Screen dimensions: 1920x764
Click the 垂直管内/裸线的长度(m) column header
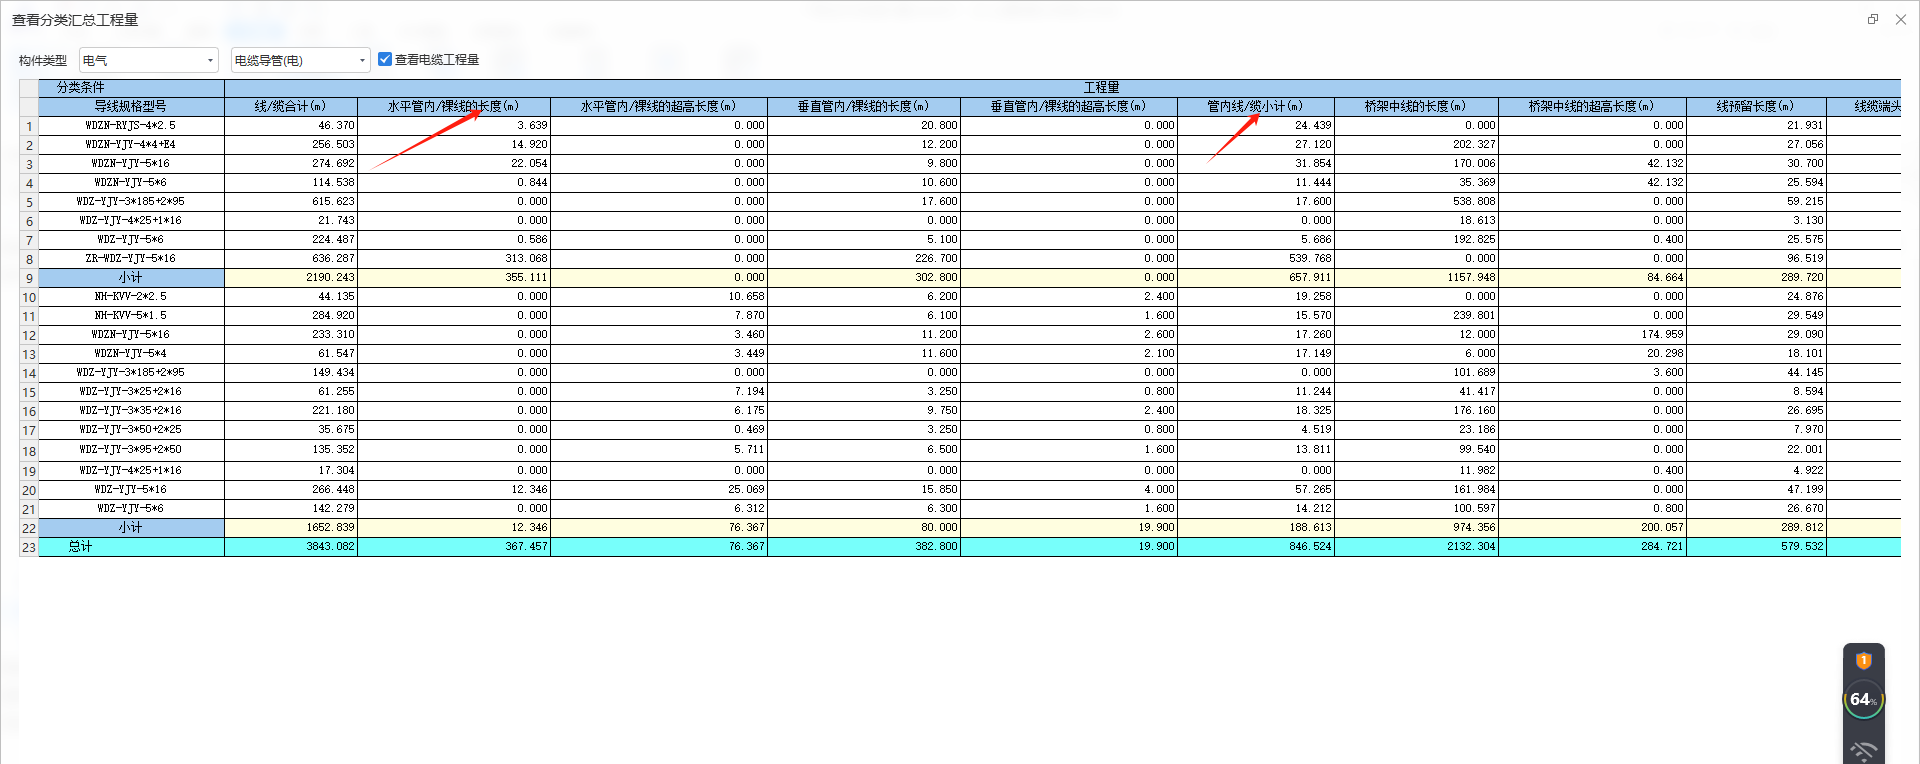(x=864, y=106)
